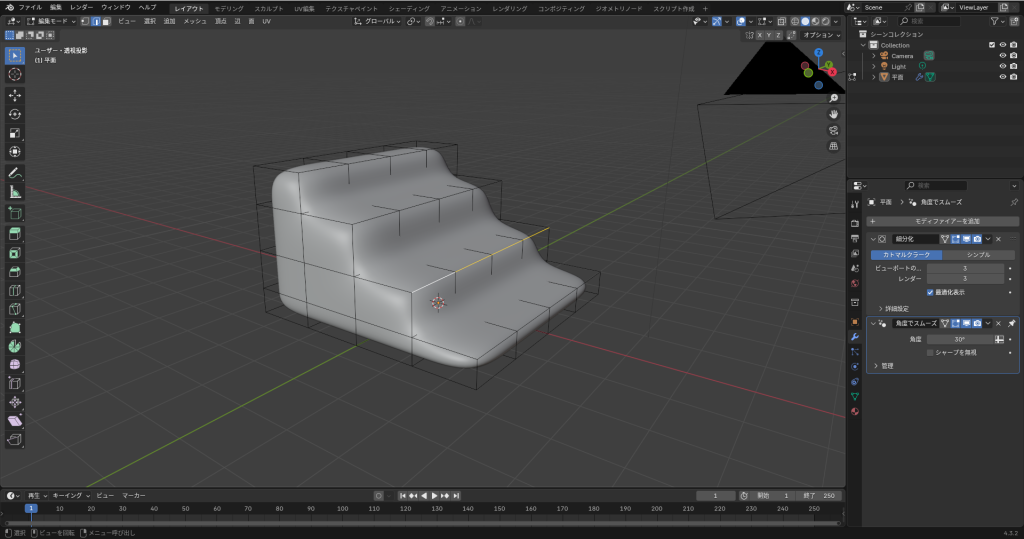Activate the 3D Cursor tool
The image size is (1024, 539).
[15, 74]
